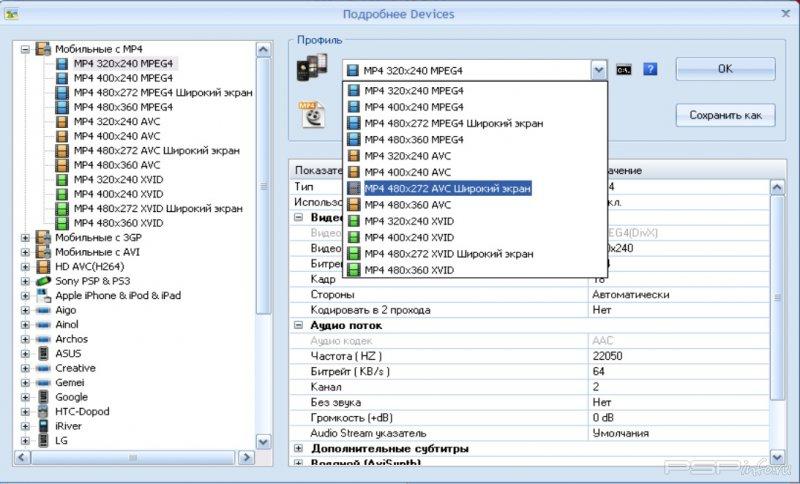Collapse the Аудио поток section
The width and height of the screenshot is (800, 484).
pyautogui.click(x=299, y=325)
